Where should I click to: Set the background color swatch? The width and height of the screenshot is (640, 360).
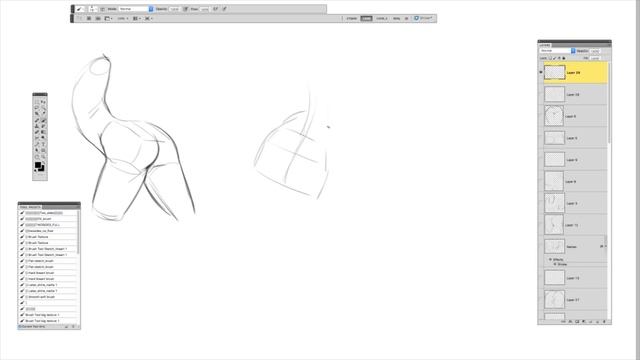click(42, 169)
